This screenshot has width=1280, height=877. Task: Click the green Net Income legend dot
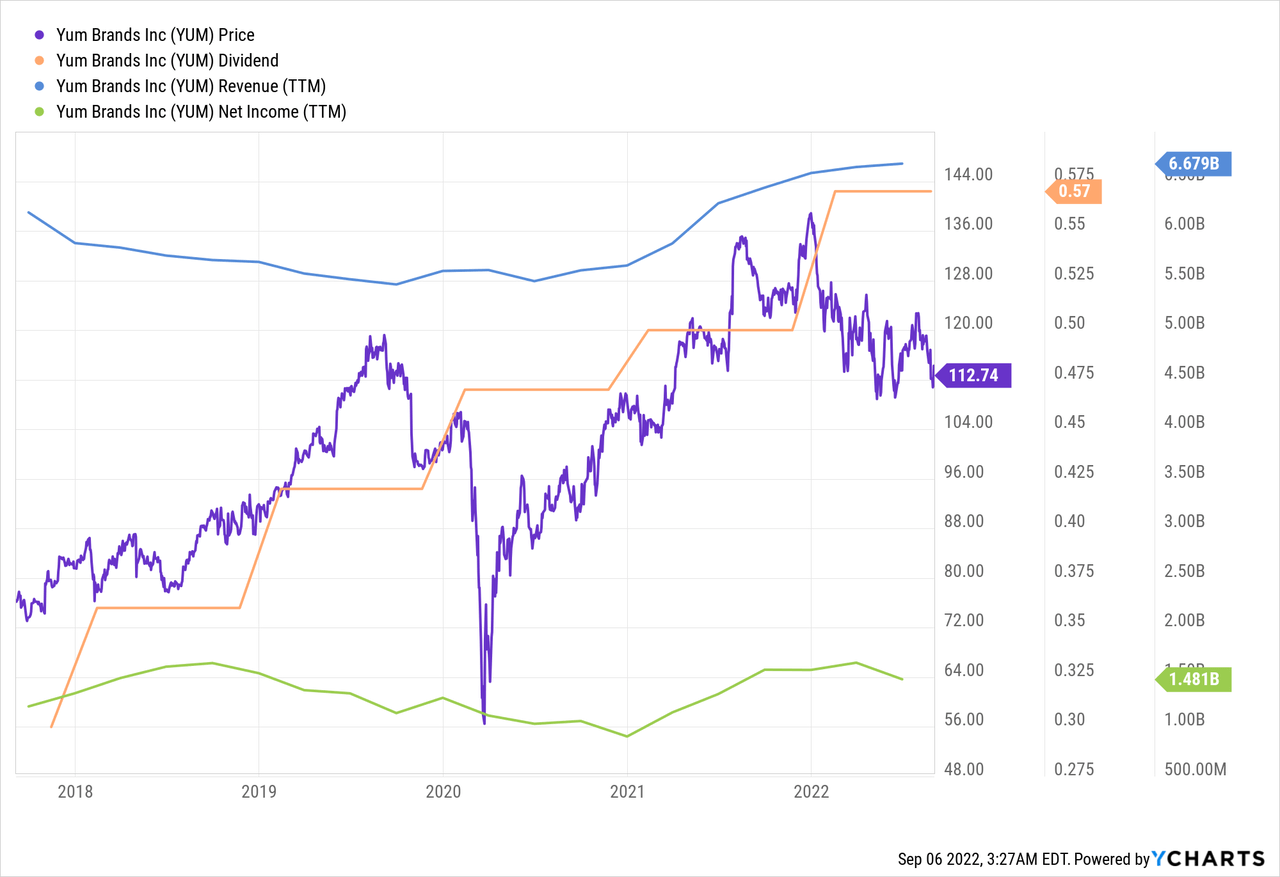(38, 112)
